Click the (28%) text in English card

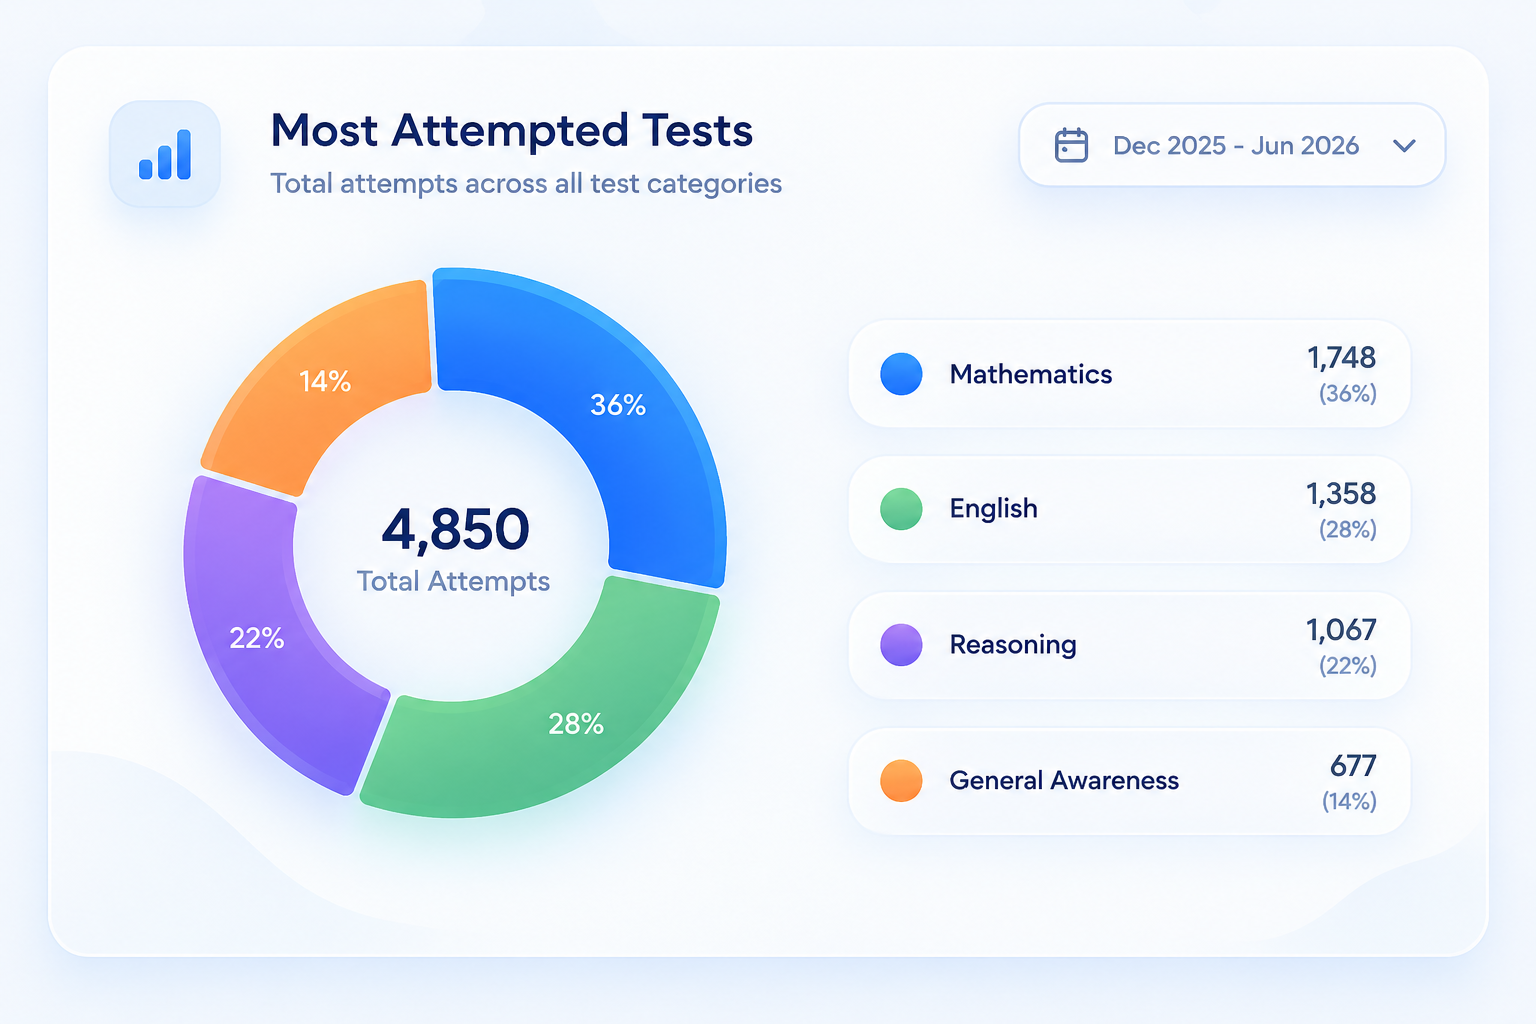coord(1348,529)
